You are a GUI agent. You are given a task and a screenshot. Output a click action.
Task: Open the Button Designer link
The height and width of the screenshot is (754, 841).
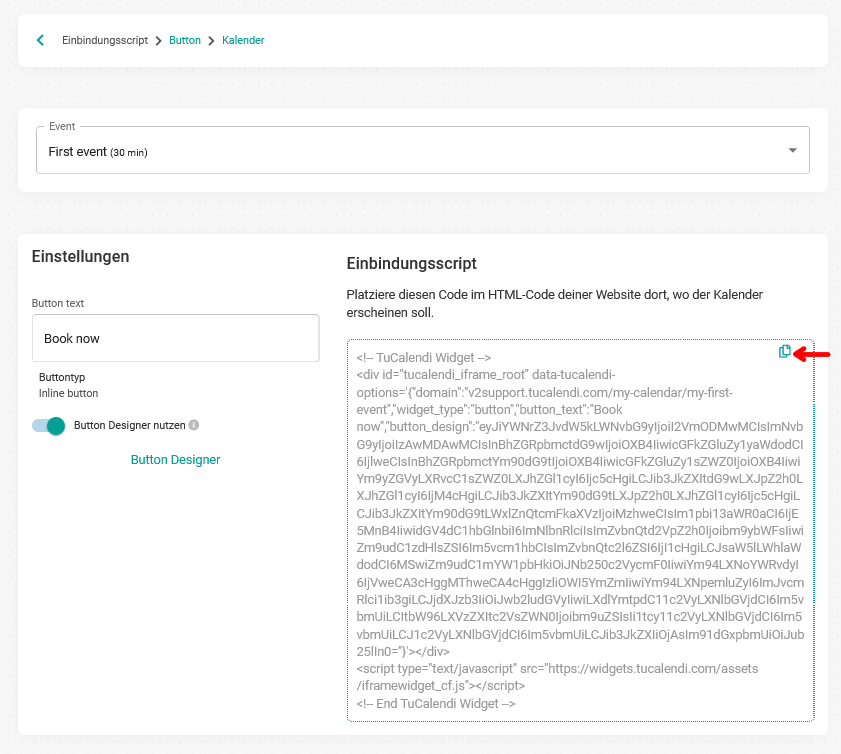175,460
